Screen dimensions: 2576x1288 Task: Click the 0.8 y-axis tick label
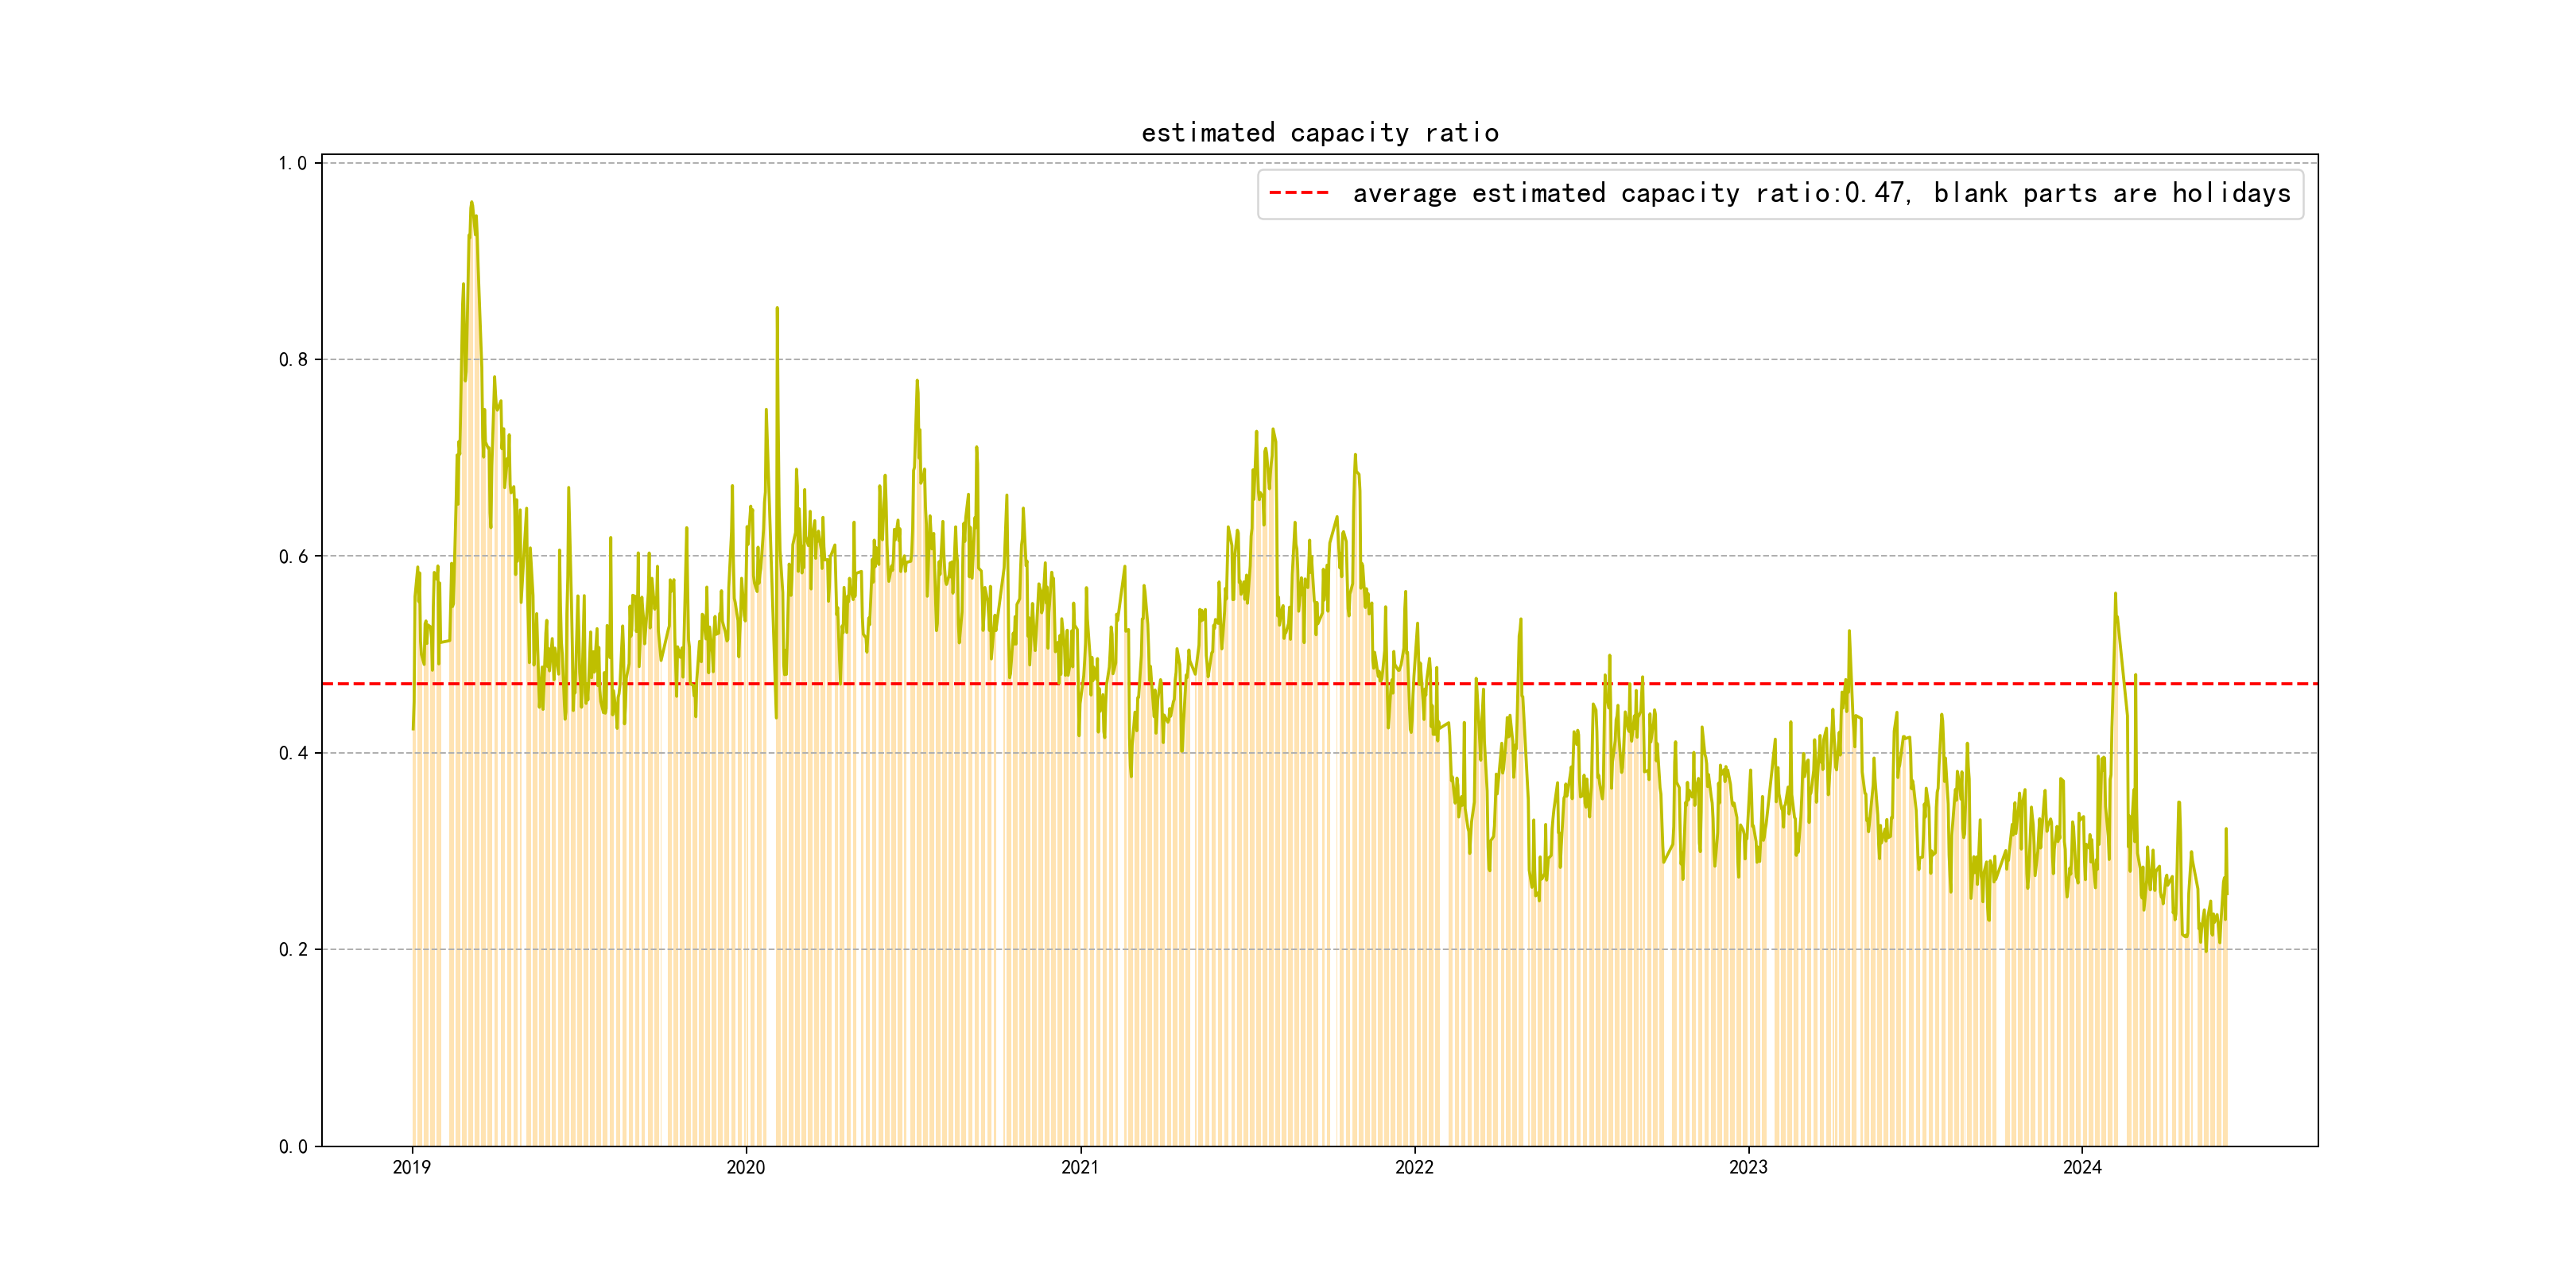[292, 360]
